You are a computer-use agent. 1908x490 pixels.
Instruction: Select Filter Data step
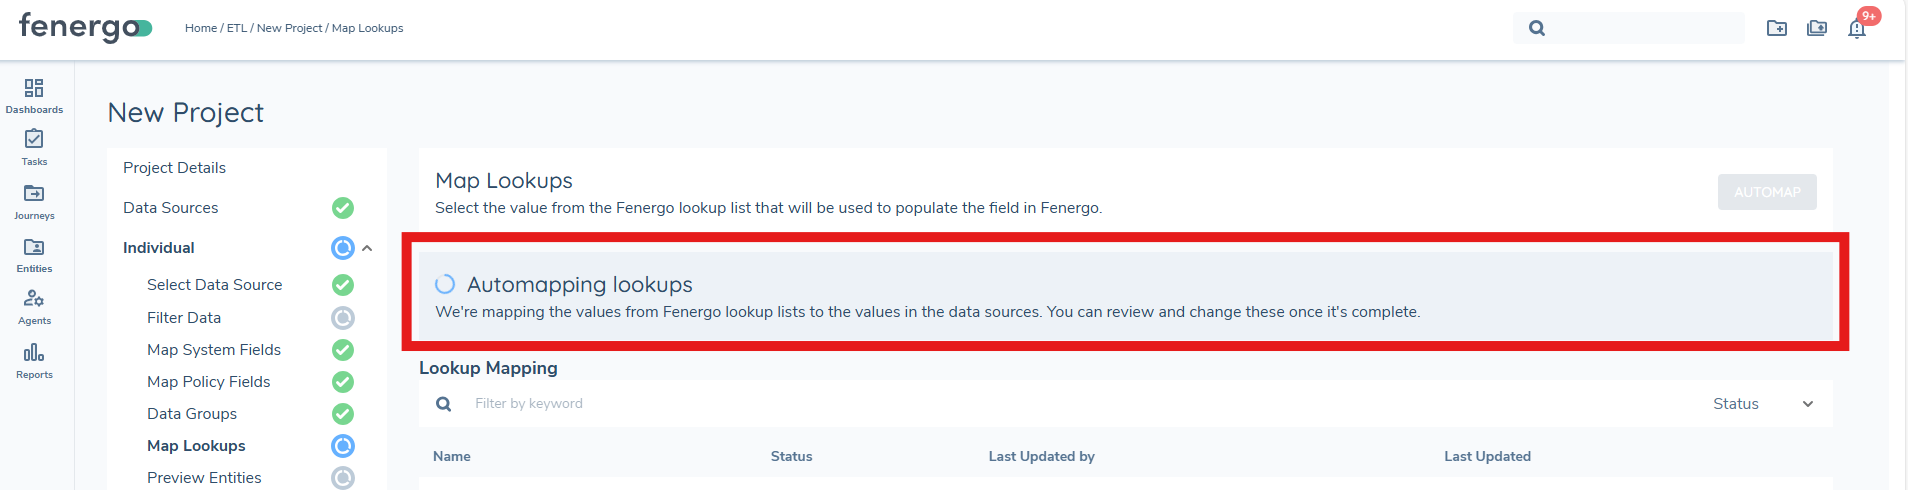pos(184,318)
